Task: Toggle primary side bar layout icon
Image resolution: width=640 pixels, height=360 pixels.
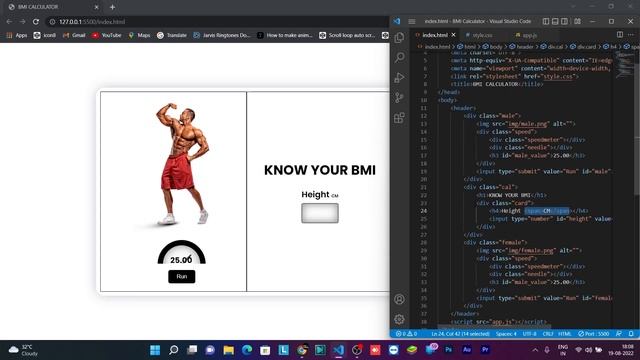Action: tap(546, 21)
